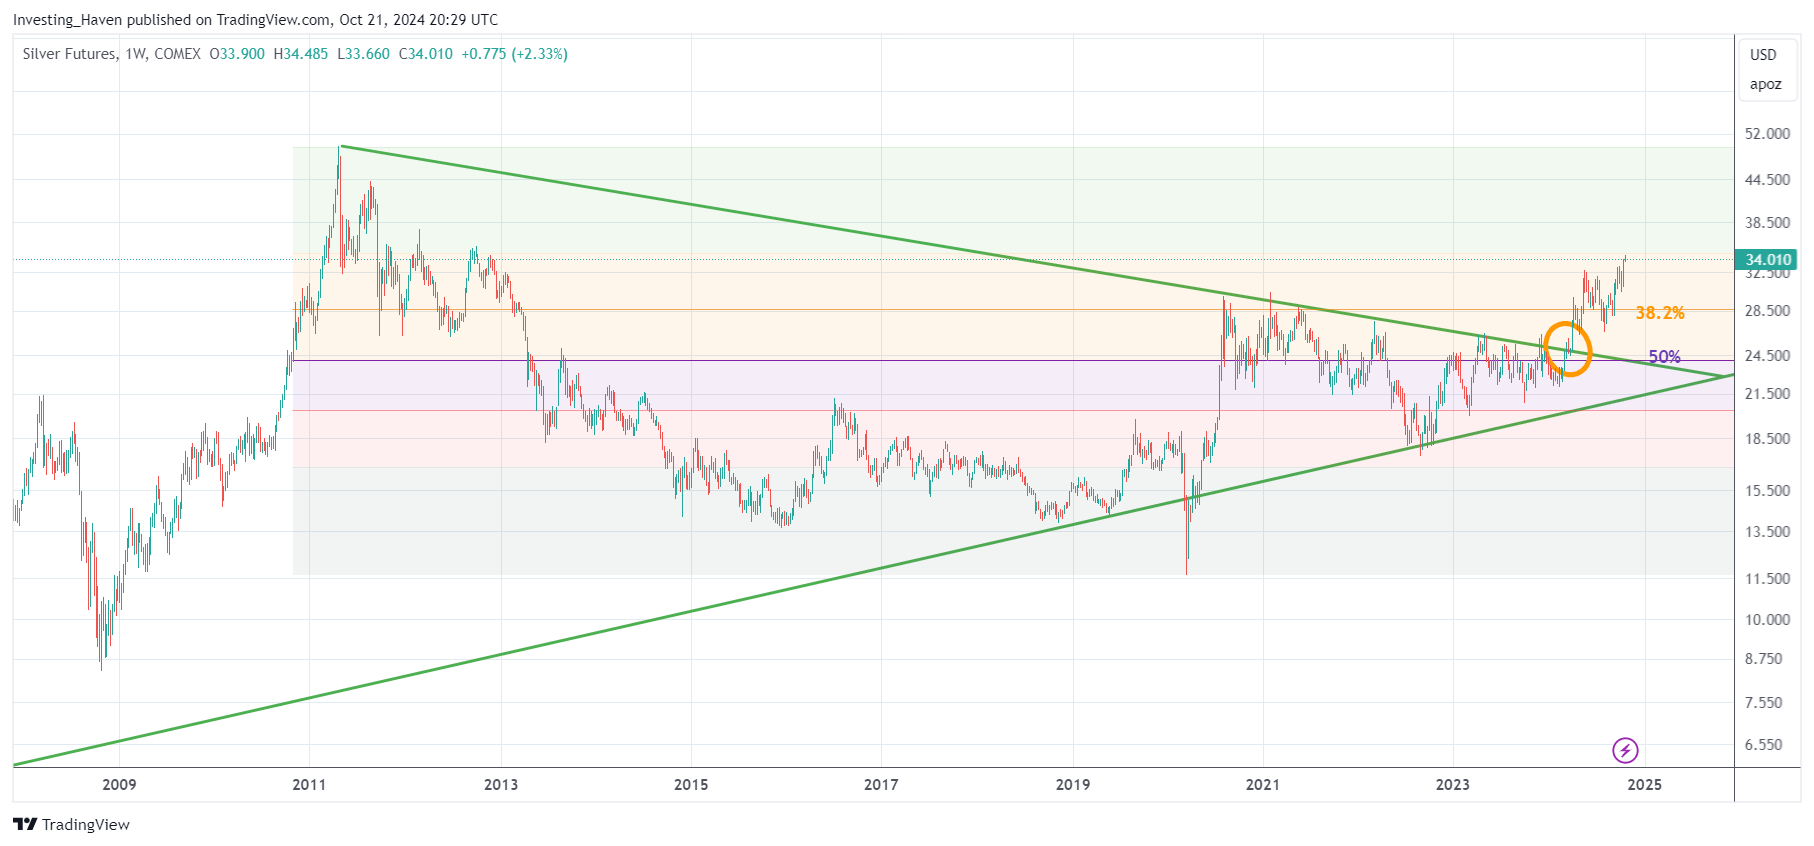Click the 52.000 price axis label
1814x846 pixels.
point(1767,134)
